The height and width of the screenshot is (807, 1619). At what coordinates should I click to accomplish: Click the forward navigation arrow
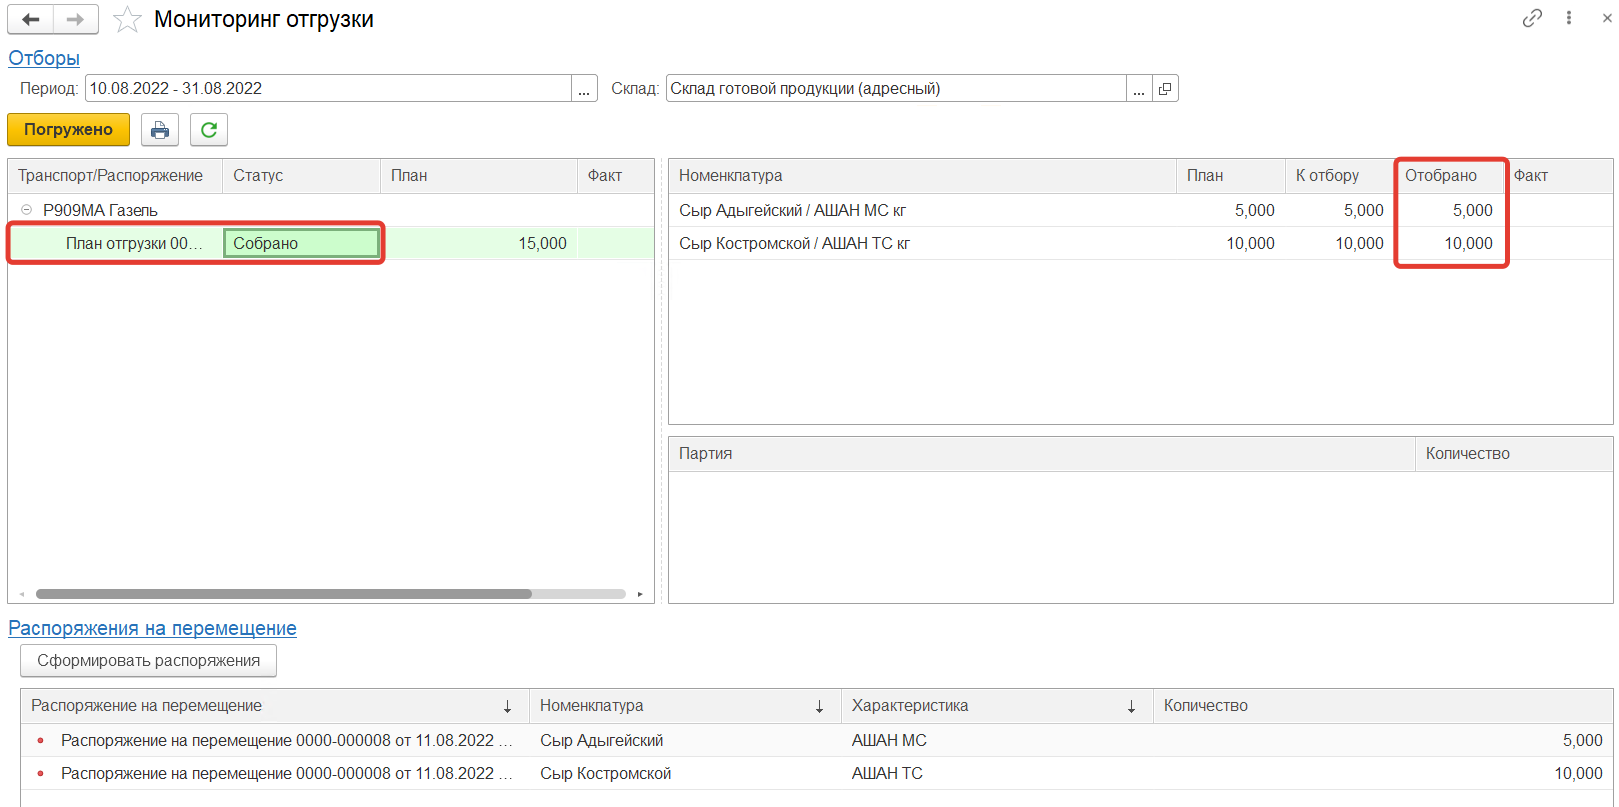point(75,19)
